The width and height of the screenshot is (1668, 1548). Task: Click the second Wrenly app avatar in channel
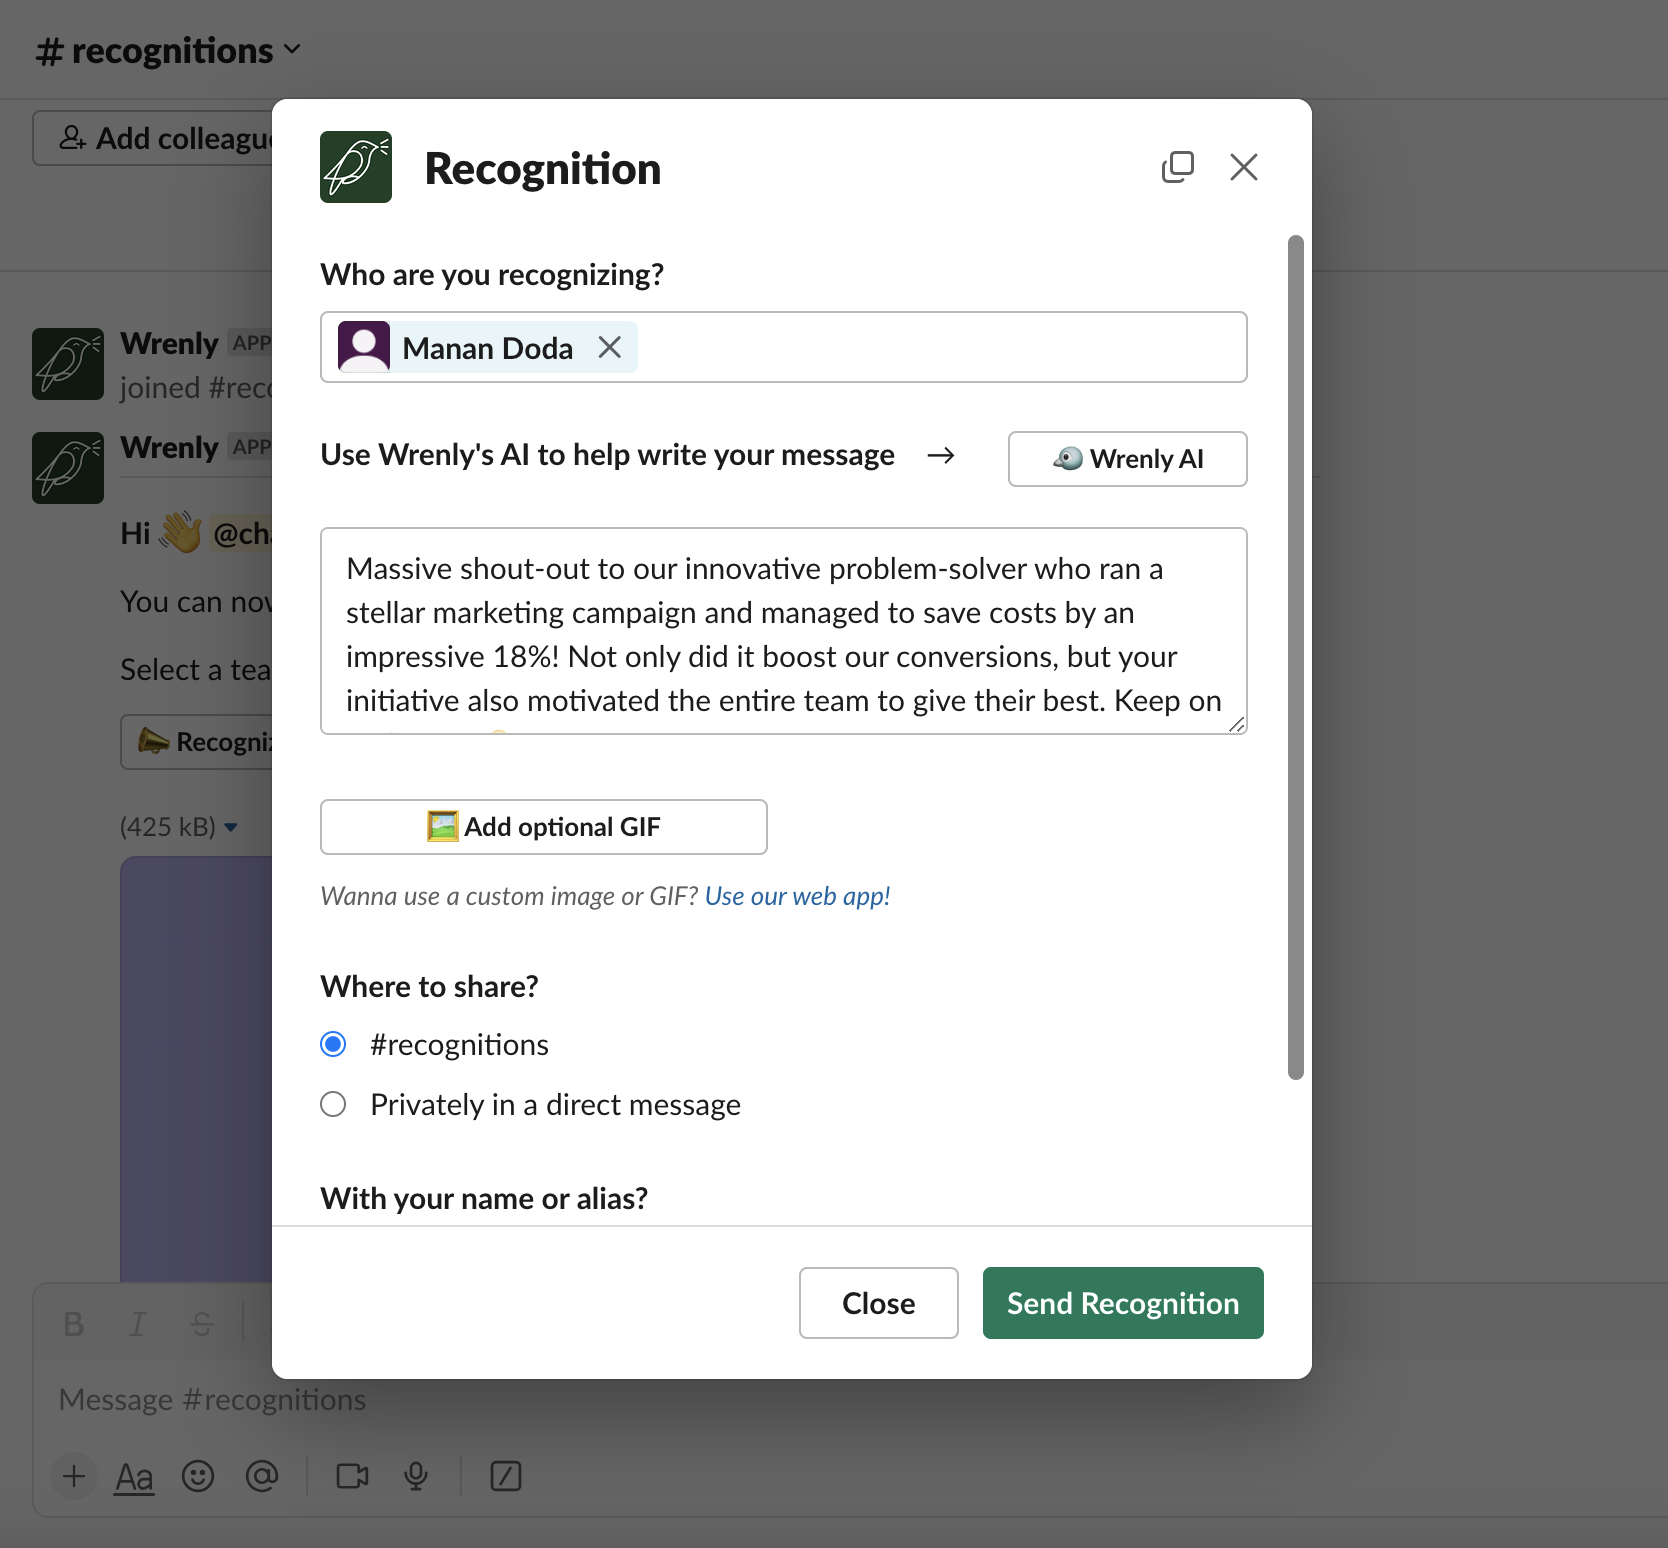[x=68, y=468]
